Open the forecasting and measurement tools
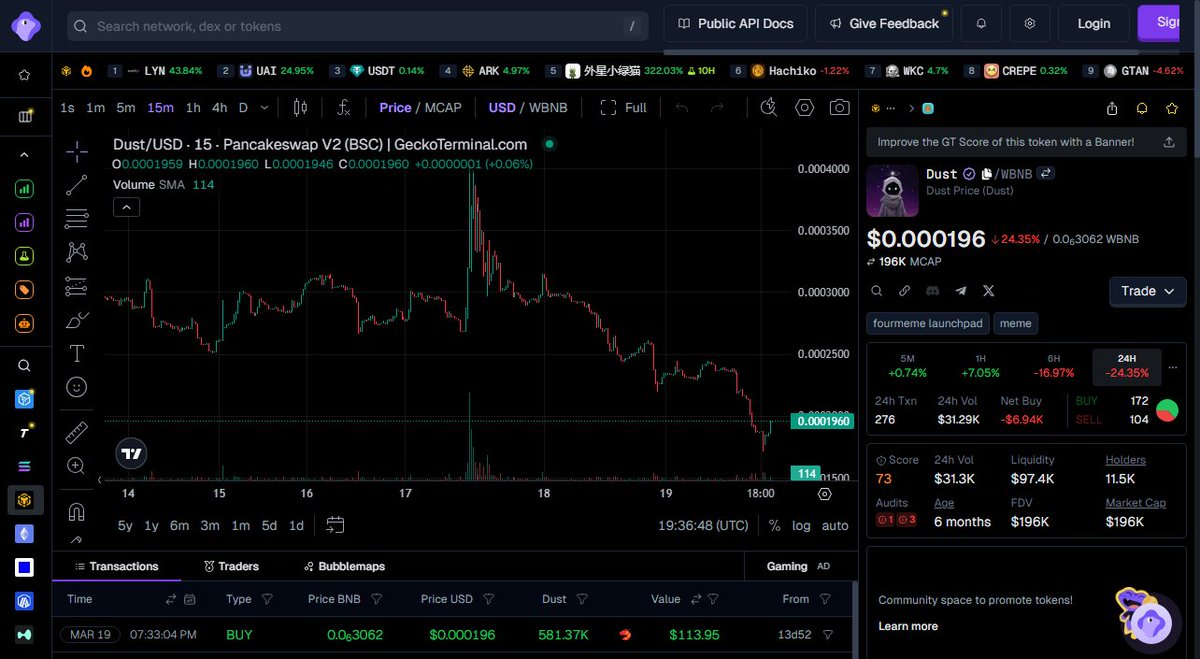This screenshot has width=1200, height=659. [77, 287]
